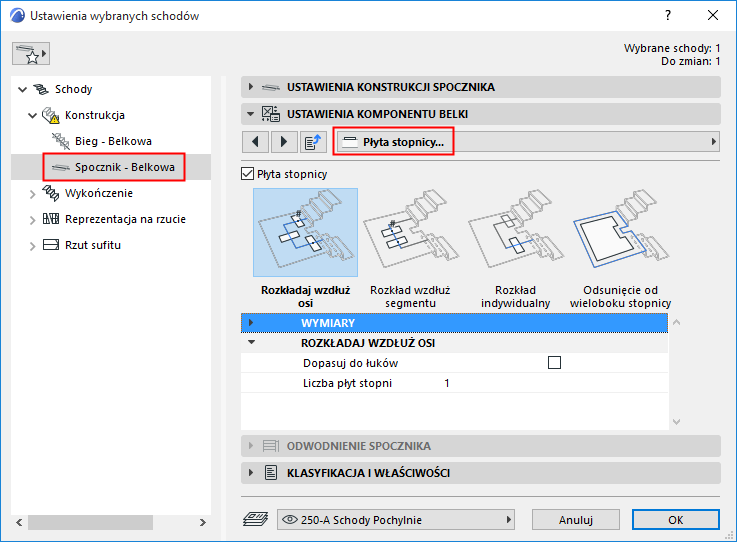Screen dimensions: 737x542
Task: Click the Reprezentacja na rzucie icon
Action: click(x=51, y=219)
